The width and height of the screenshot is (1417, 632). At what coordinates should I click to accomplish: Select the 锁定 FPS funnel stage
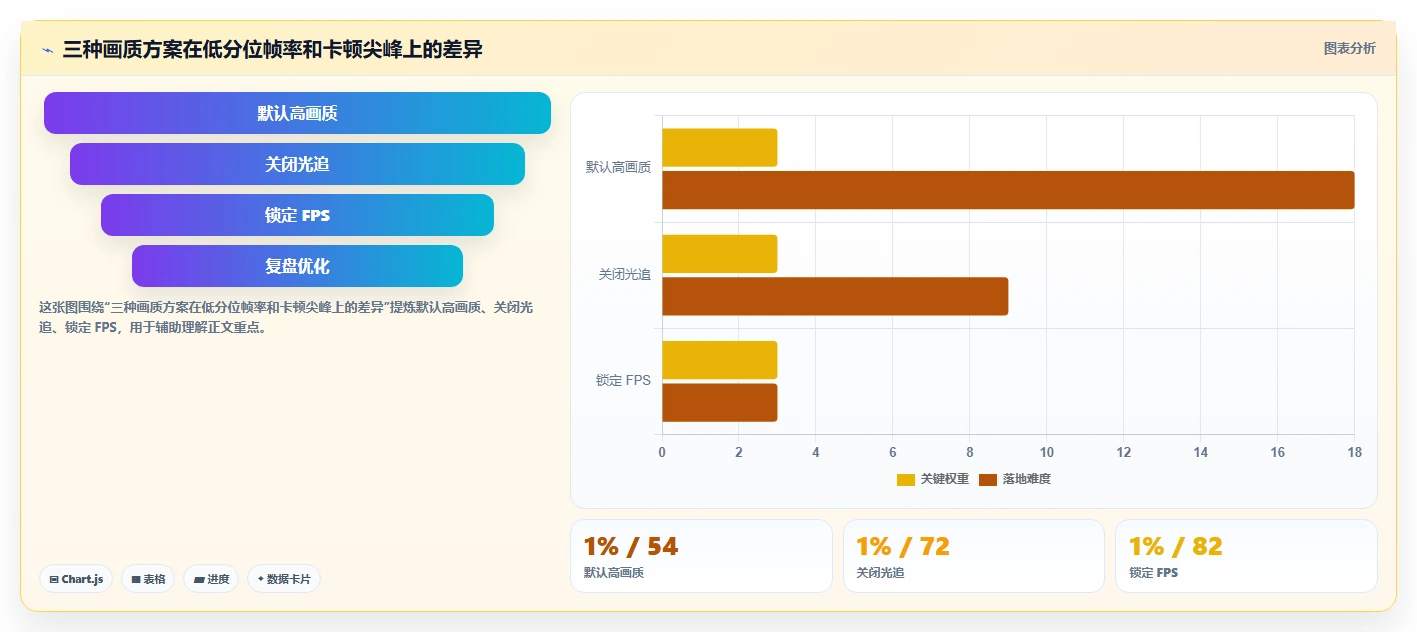tap(297, 215)
